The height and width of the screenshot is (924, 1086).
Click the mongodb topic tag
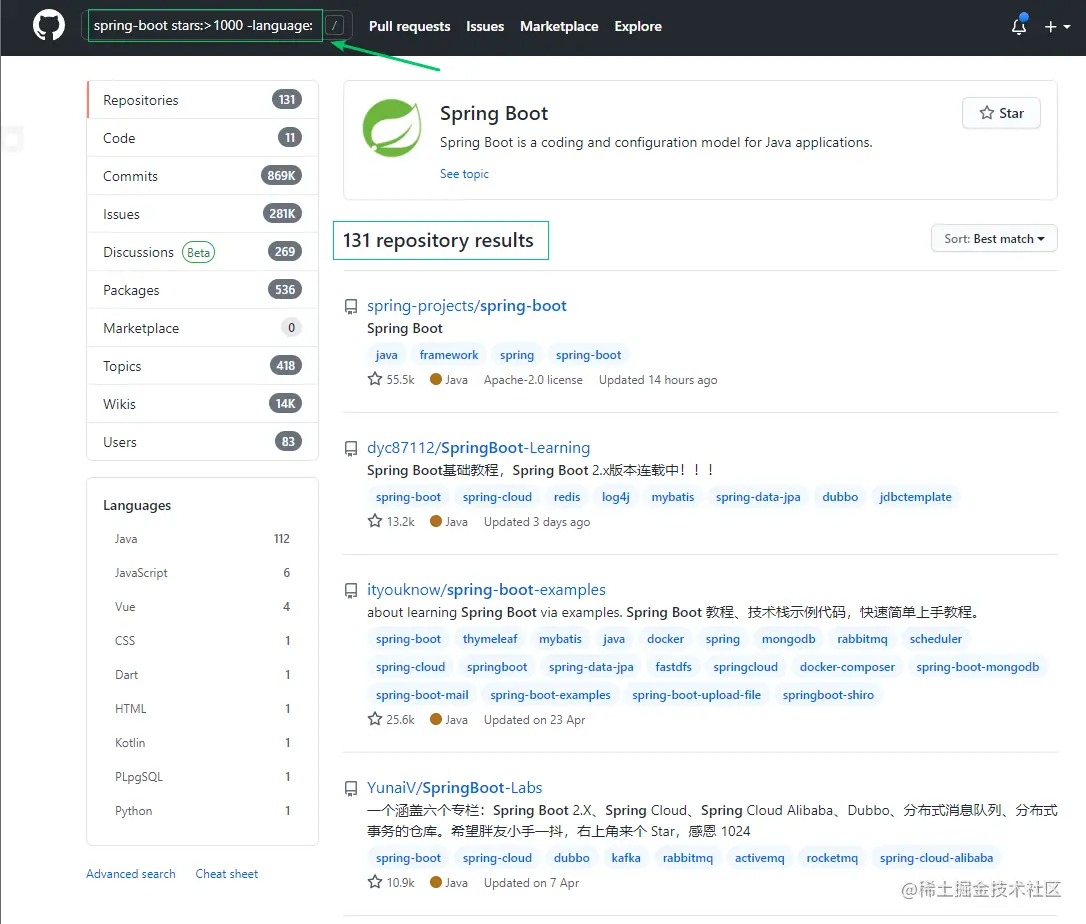tap(788, 639)
